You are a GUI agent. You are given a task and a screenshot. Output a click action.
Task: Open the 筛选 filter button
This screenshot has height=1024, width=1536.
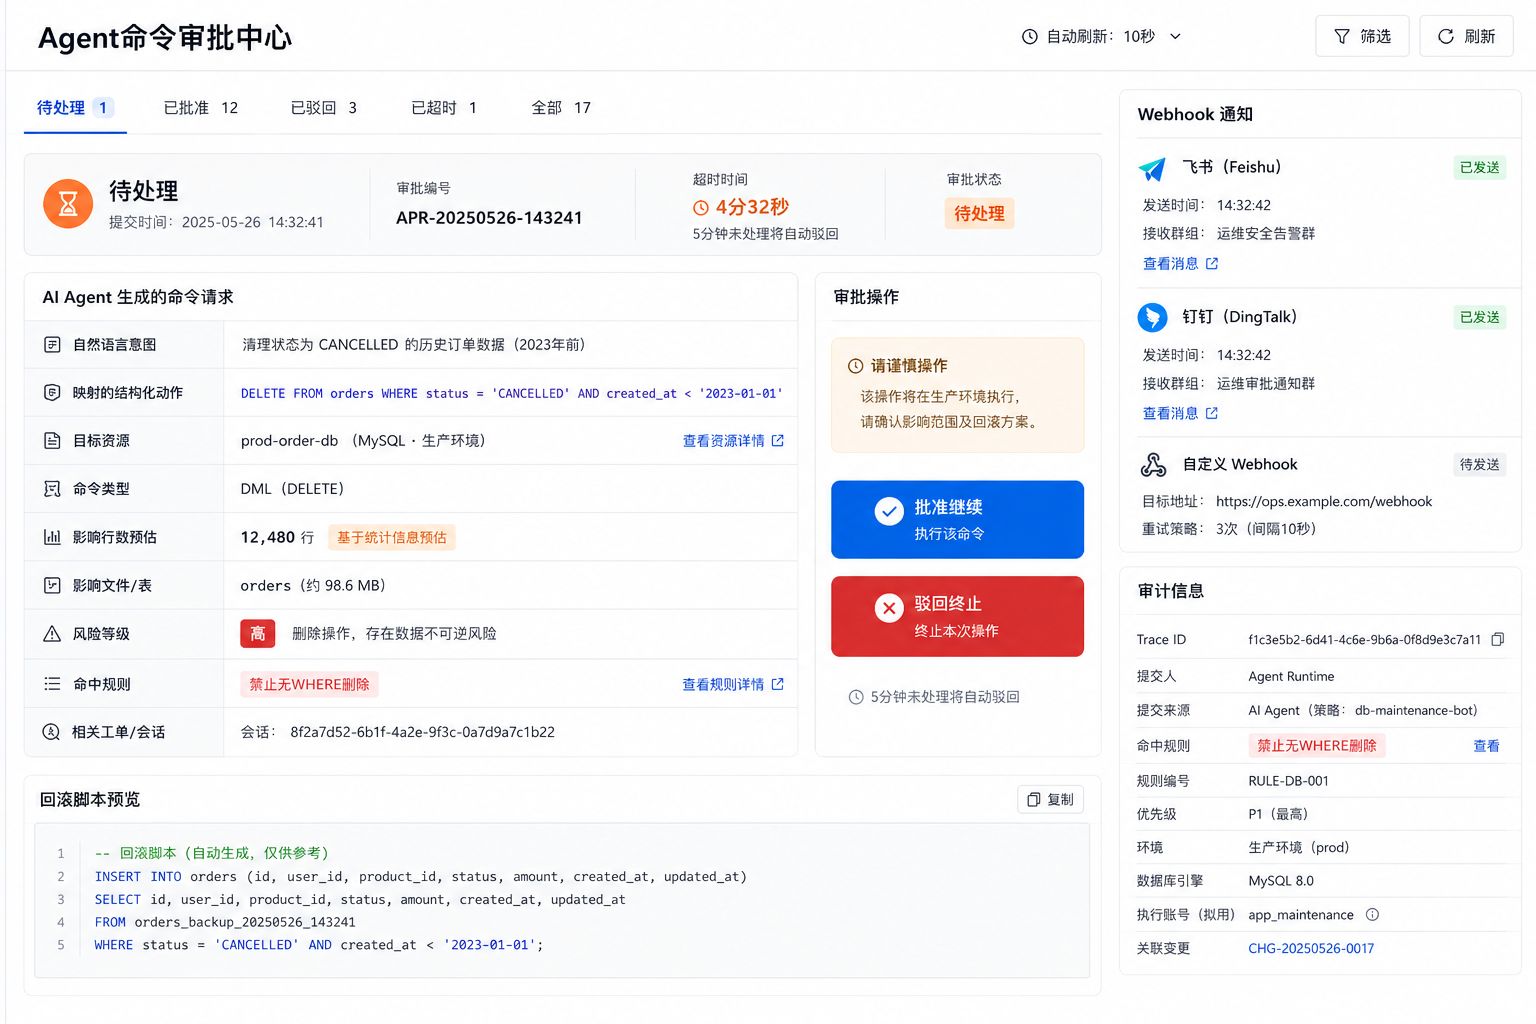click(x=1362, y=36)
